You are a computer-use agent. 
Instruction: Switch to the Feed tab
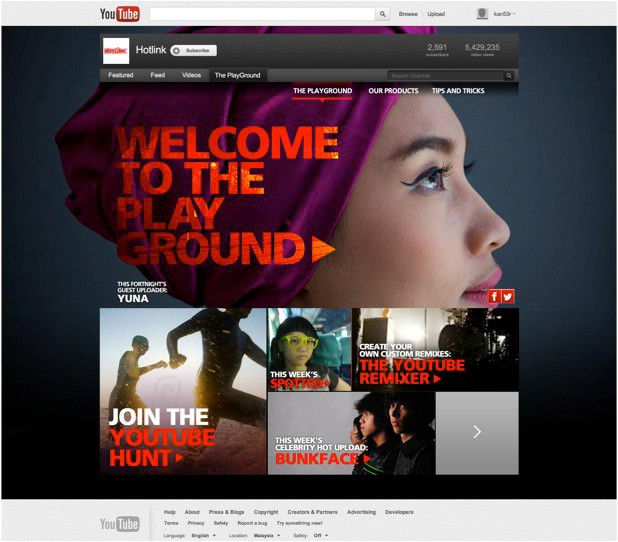158,75
